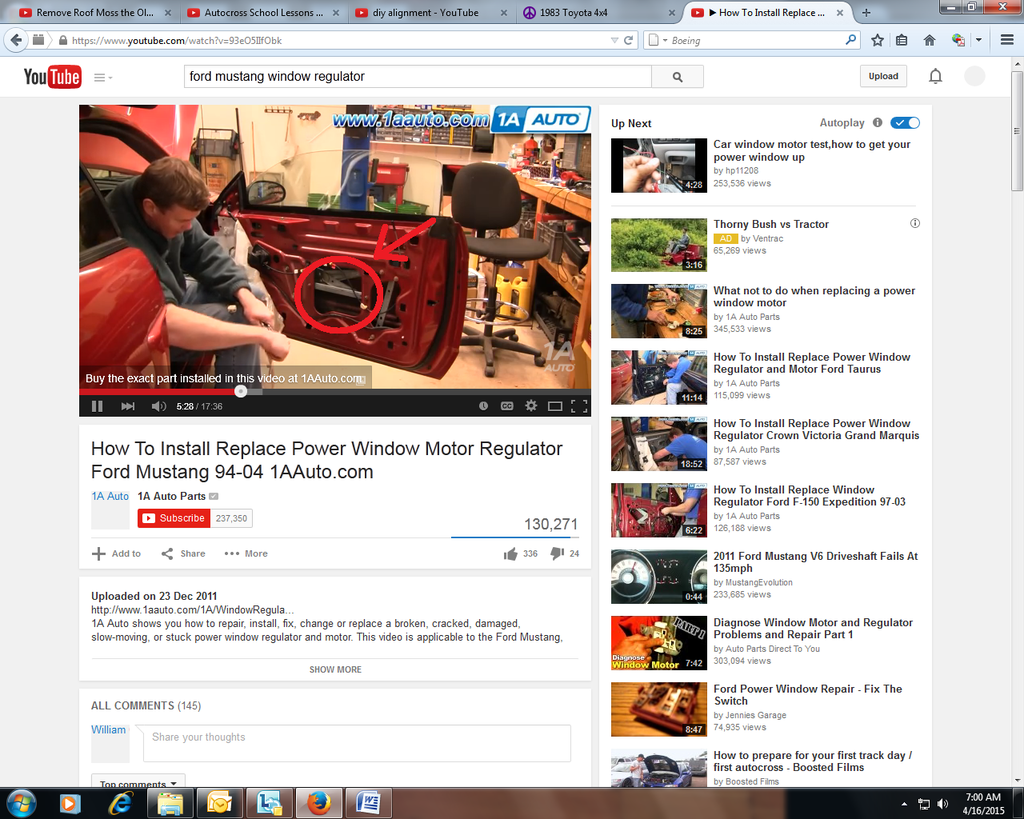Enter fullscreen video mode
The width and height of the screenshot is (1024, 819).
[x=579, y=406]
